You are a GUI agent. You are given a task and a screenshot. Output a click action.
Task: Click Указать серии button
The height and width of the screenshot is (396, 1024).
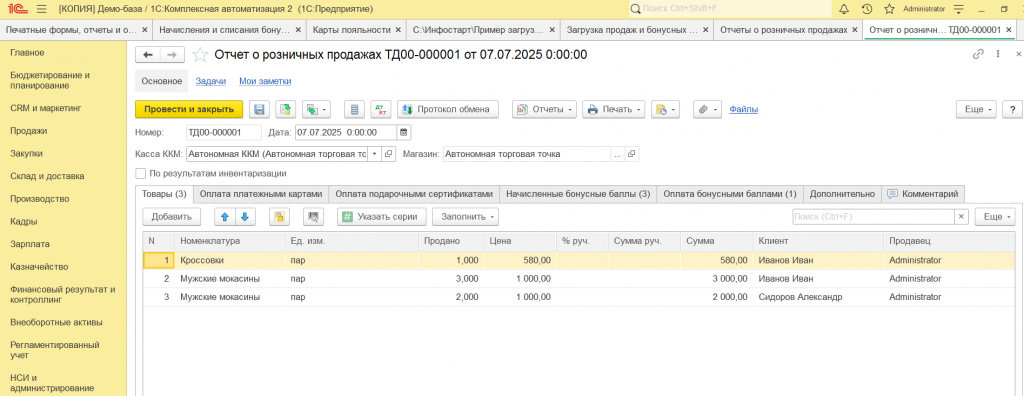(382, 216)
